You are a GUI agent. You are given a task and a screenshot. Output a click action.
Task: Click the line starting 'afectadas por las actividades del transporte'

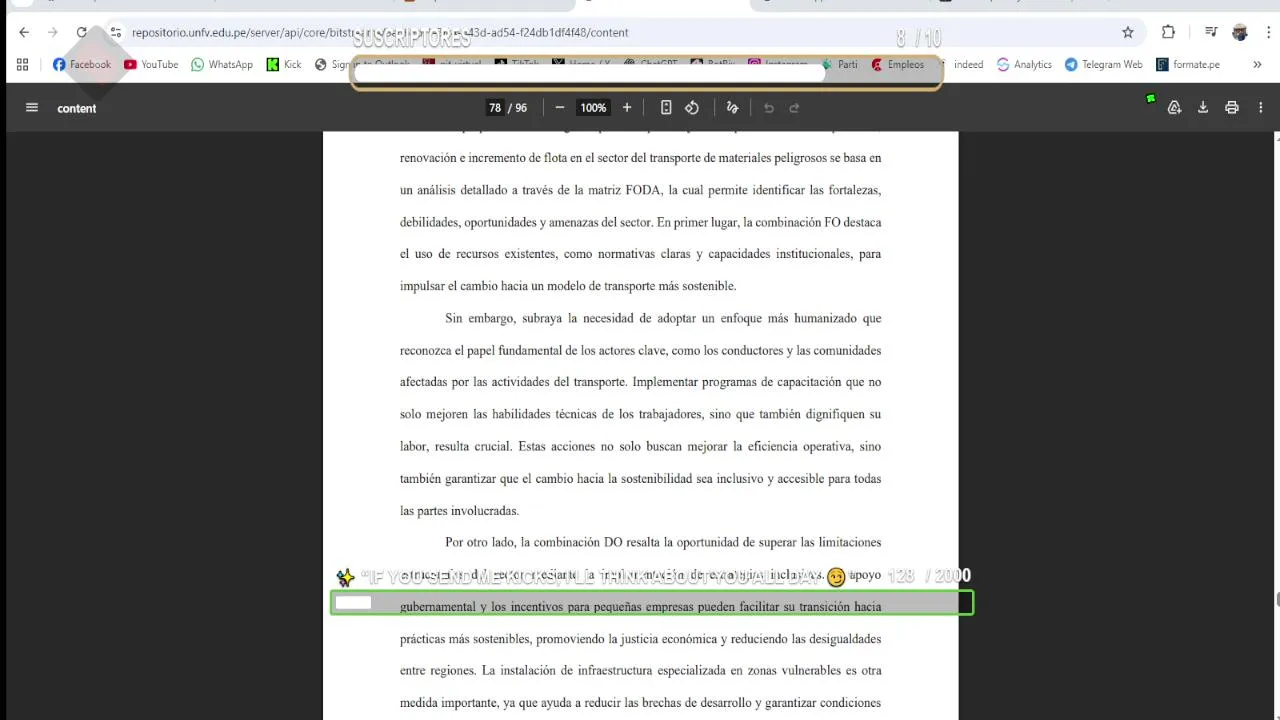(640, 382)
